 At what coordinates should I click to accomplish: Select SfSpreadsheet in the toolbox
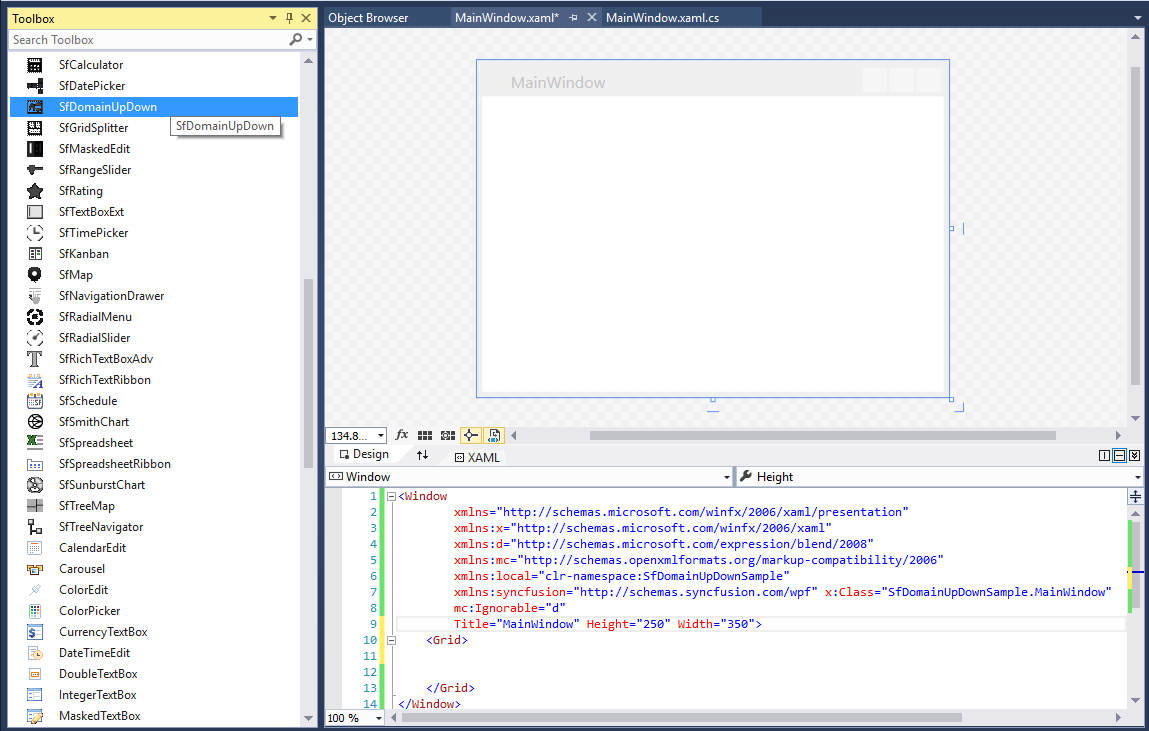[x=95, y=443]
